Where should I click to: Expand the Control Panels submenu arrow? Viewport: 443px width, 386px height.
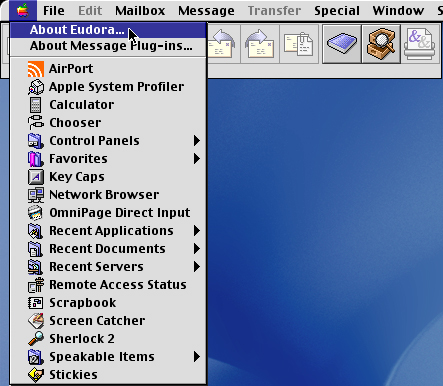tap(197, 141)
